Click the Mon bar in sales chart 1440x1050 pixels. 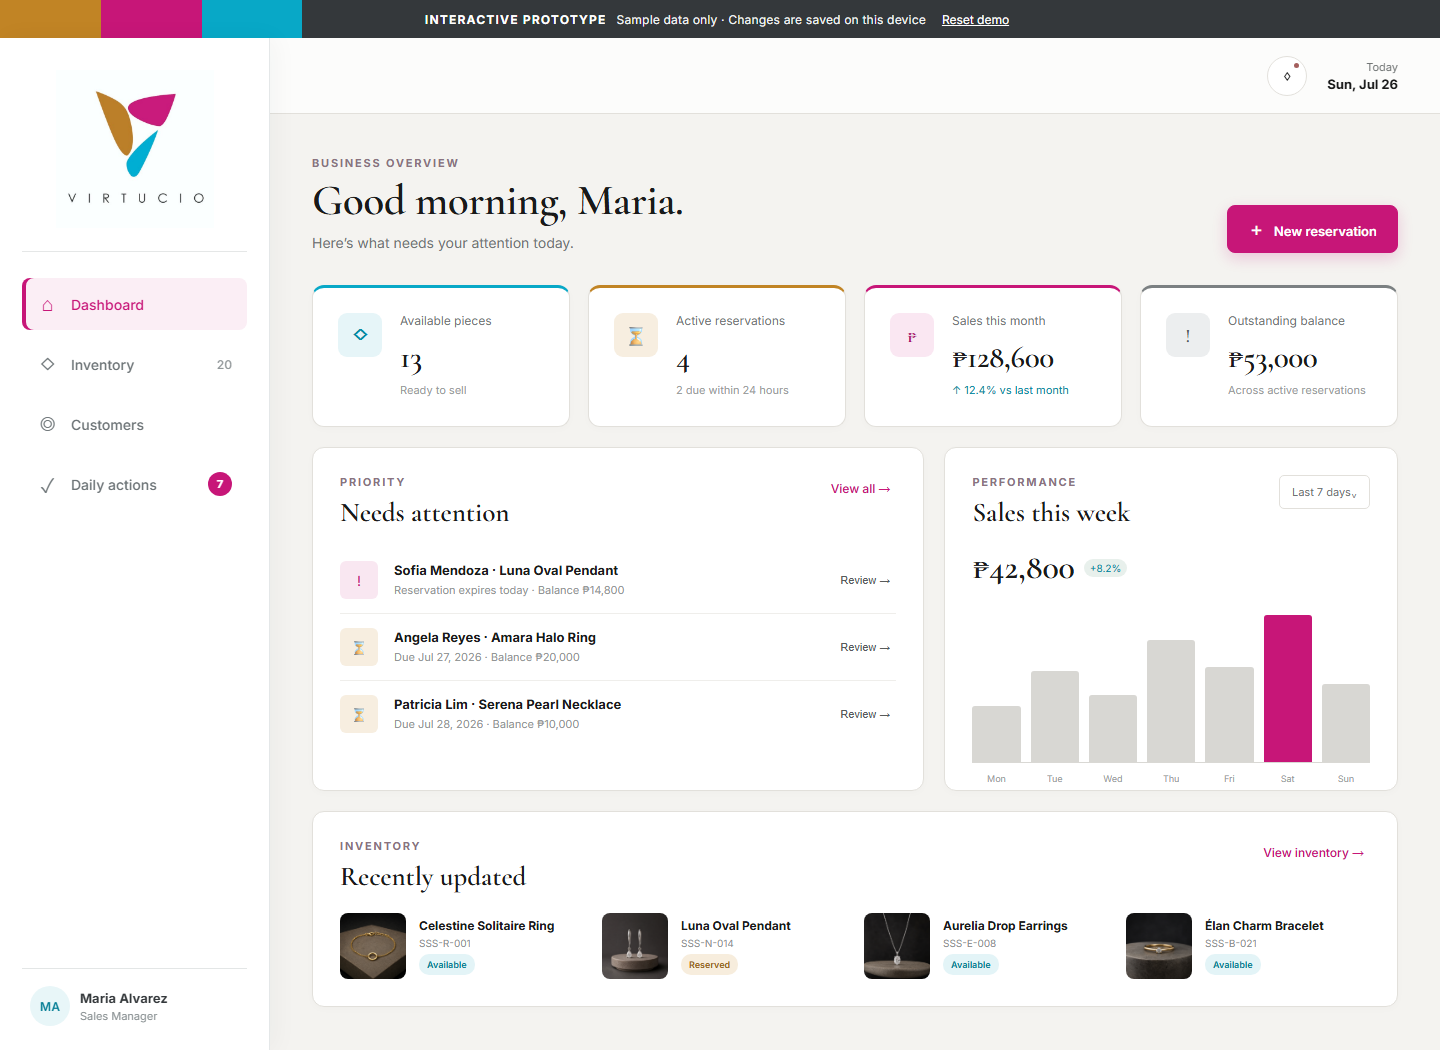pyautogui.click(x=996, y=734)
